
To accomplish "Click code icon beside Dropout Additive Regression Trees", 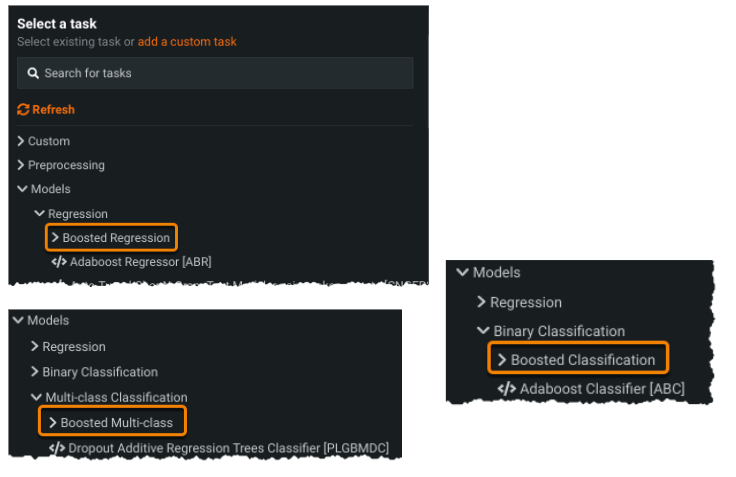I will pyautogui.click(x=57, y=448).
